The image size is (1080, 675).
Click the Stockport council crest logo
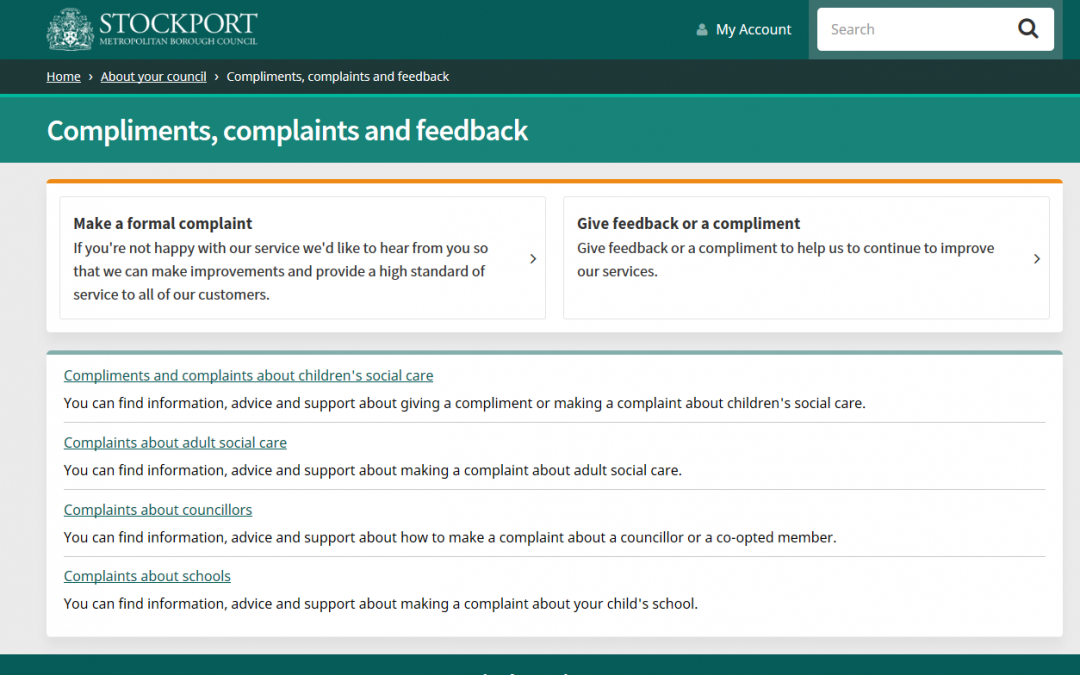[x=70, y=30]
